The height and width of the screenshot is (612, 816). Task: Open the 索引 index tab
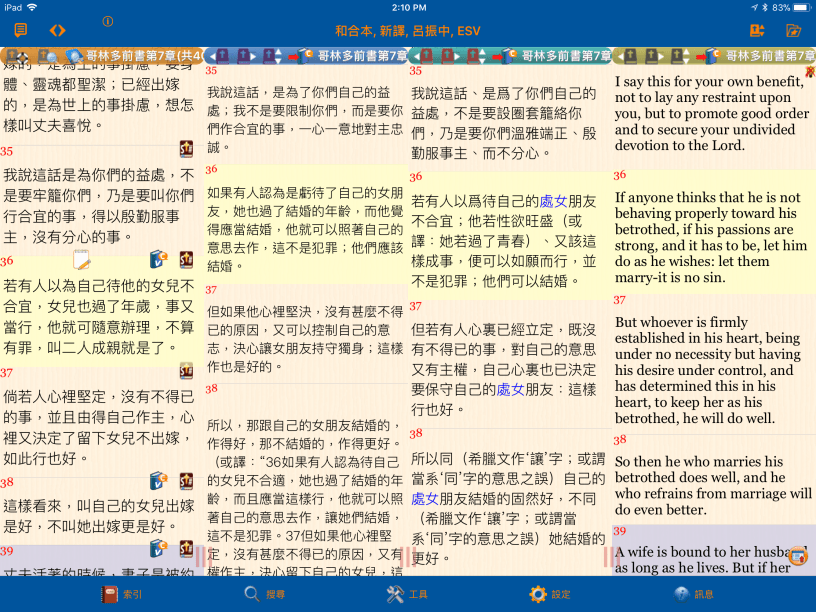tap(122, 594)
